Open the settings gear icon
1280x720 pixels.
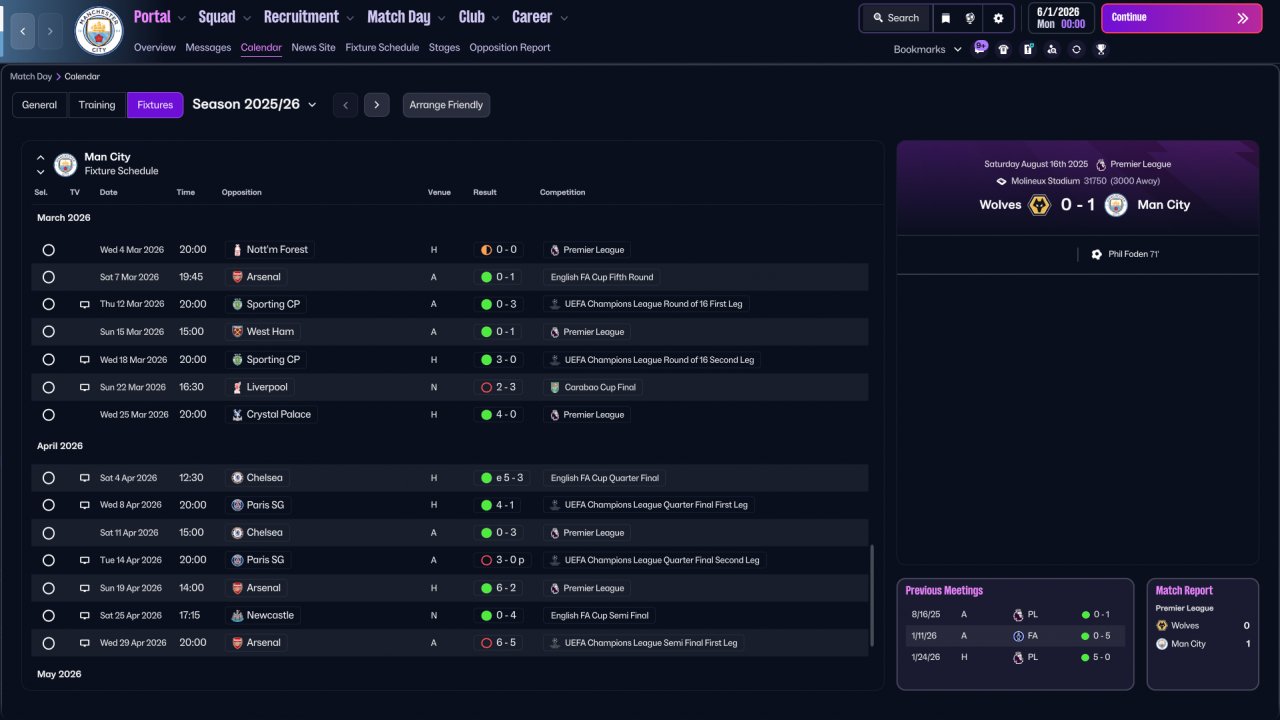click(998, 18)
